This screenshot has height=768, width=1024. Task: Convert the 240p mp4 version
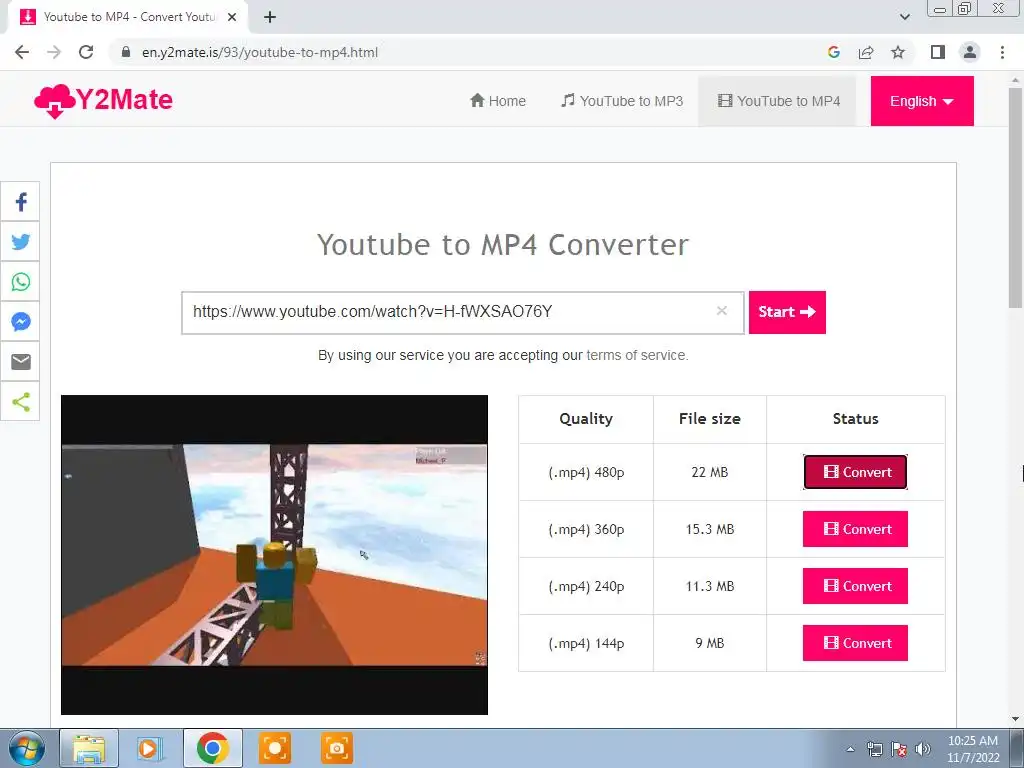pyautogui.click(x=855, y=586)
